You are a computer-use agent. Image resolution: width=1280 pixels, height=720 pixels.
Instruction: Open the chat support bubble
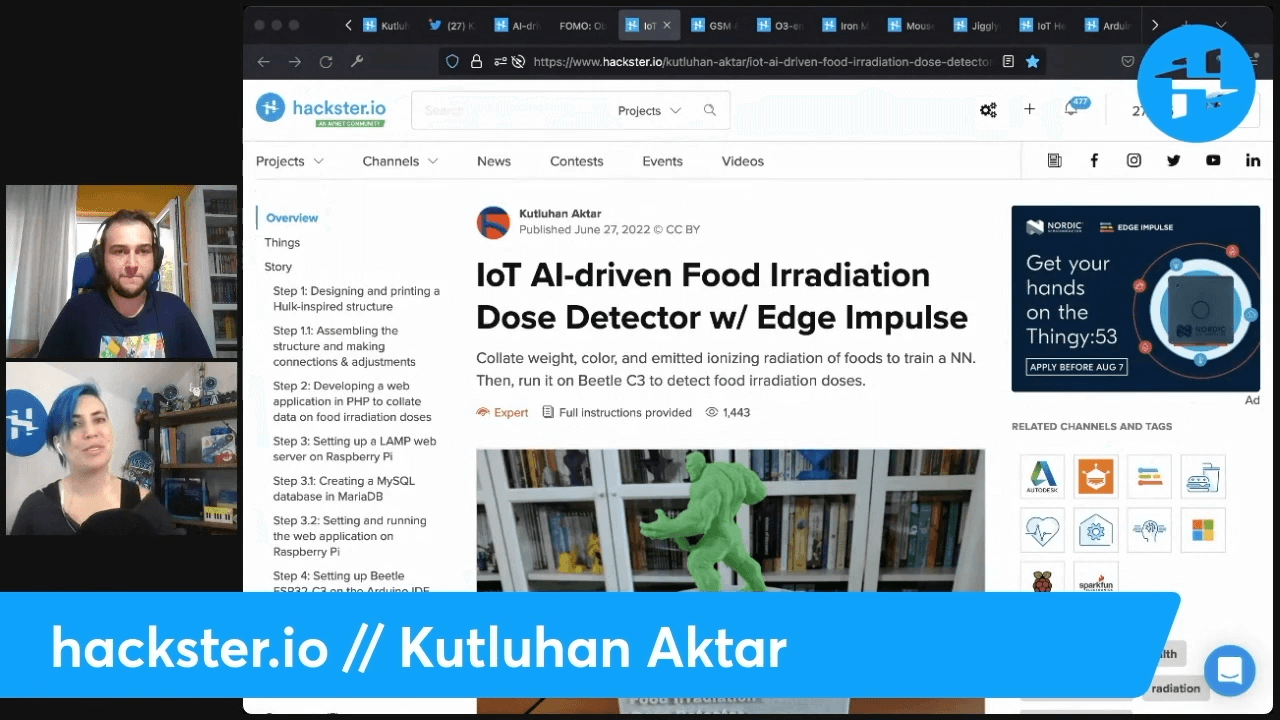1229,670
